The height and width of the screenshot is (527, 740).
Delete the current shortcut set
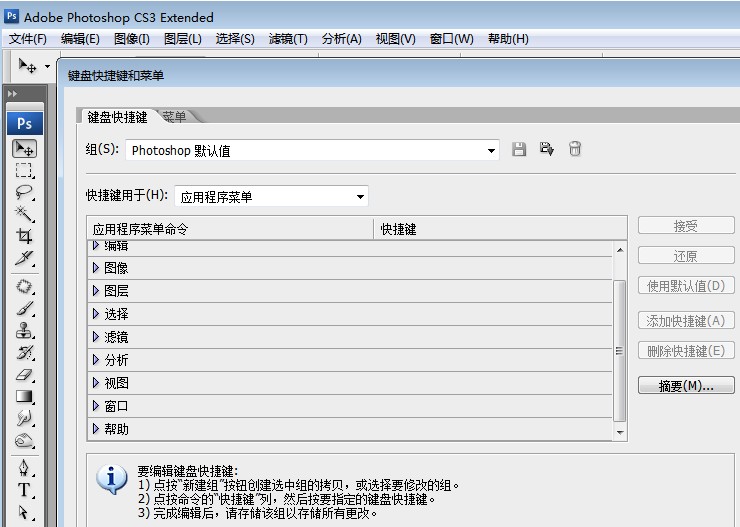(x=575, y=149)
